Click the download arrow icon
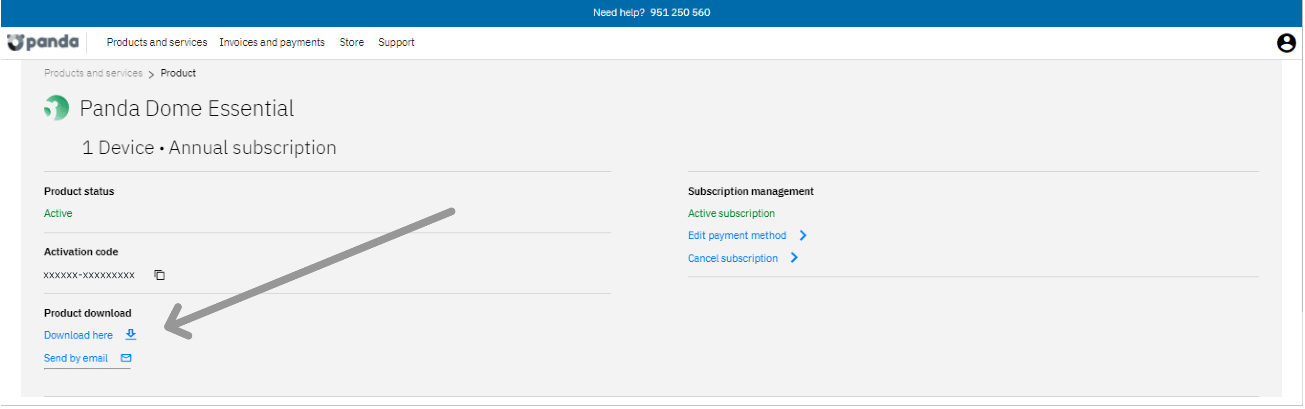The image size is (1305, 409). (131, 335)
